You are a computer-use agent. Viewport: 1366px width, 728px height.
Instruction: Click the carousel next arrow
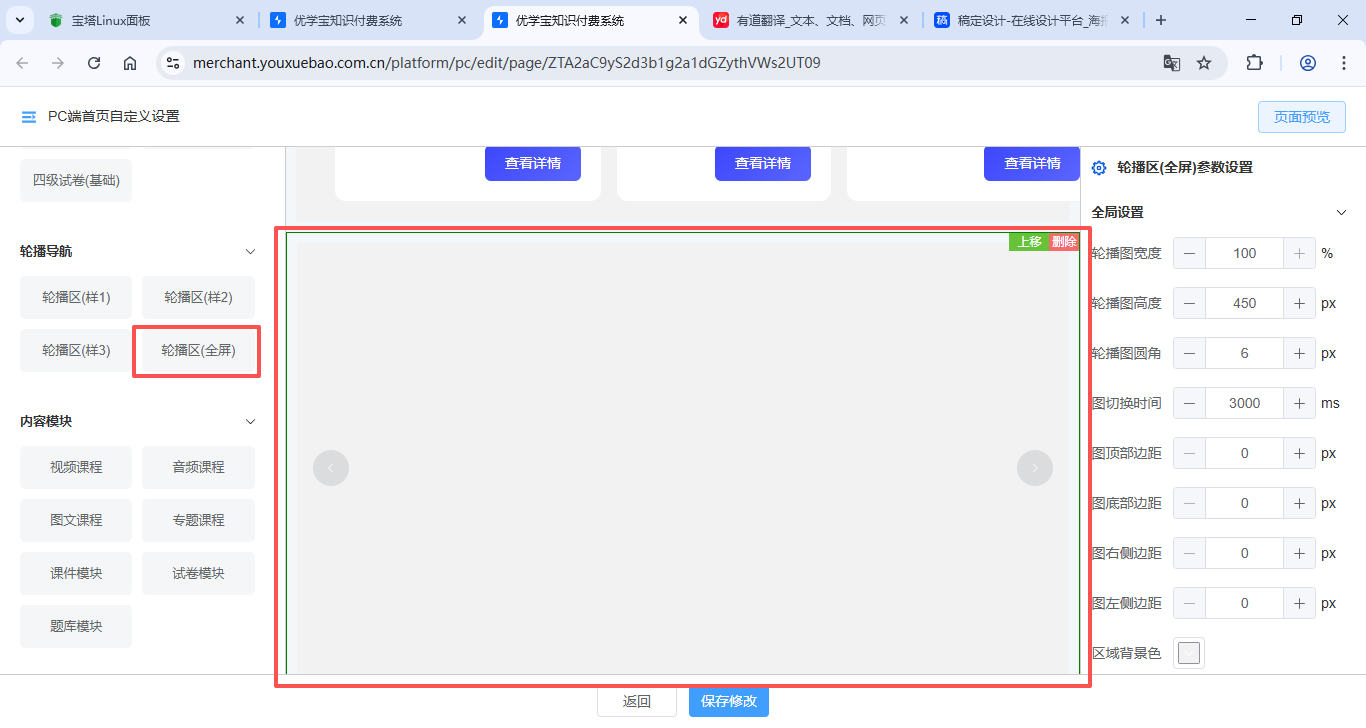coord(1035,468)
